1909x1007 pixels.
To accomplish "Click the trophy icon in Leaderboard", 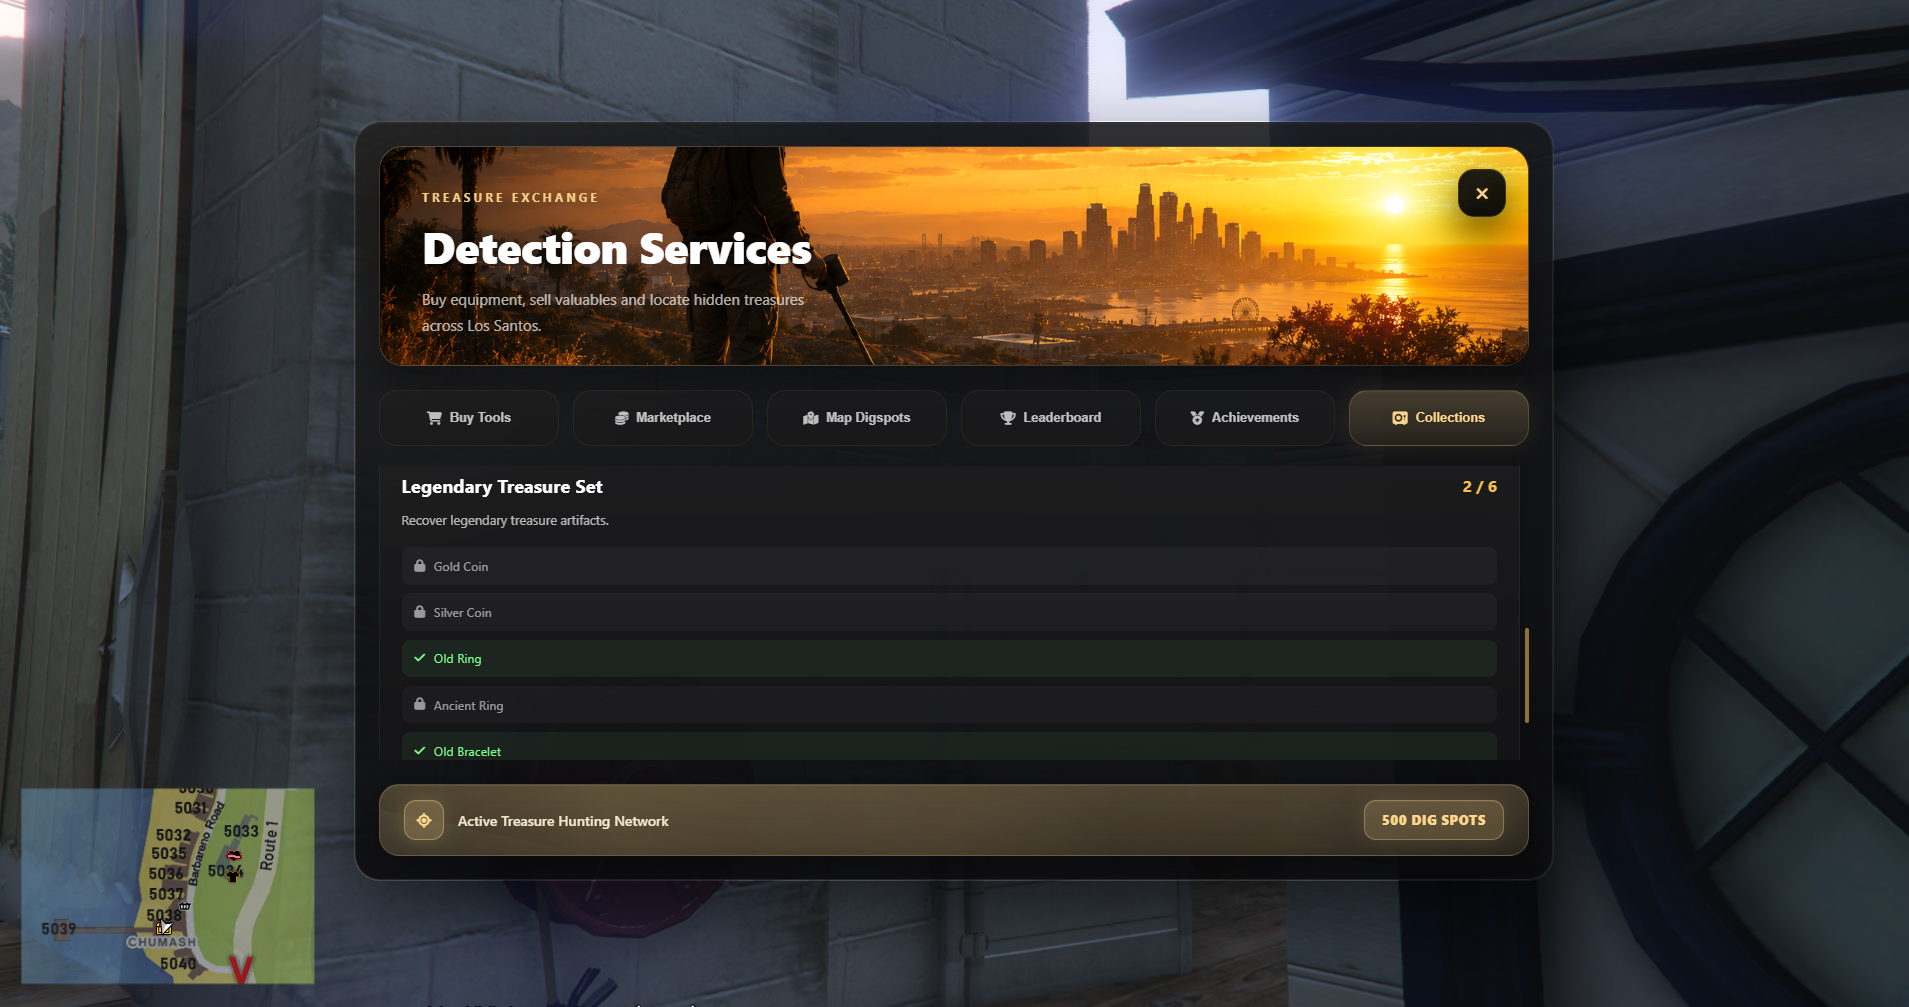I will click(1008, 418).
